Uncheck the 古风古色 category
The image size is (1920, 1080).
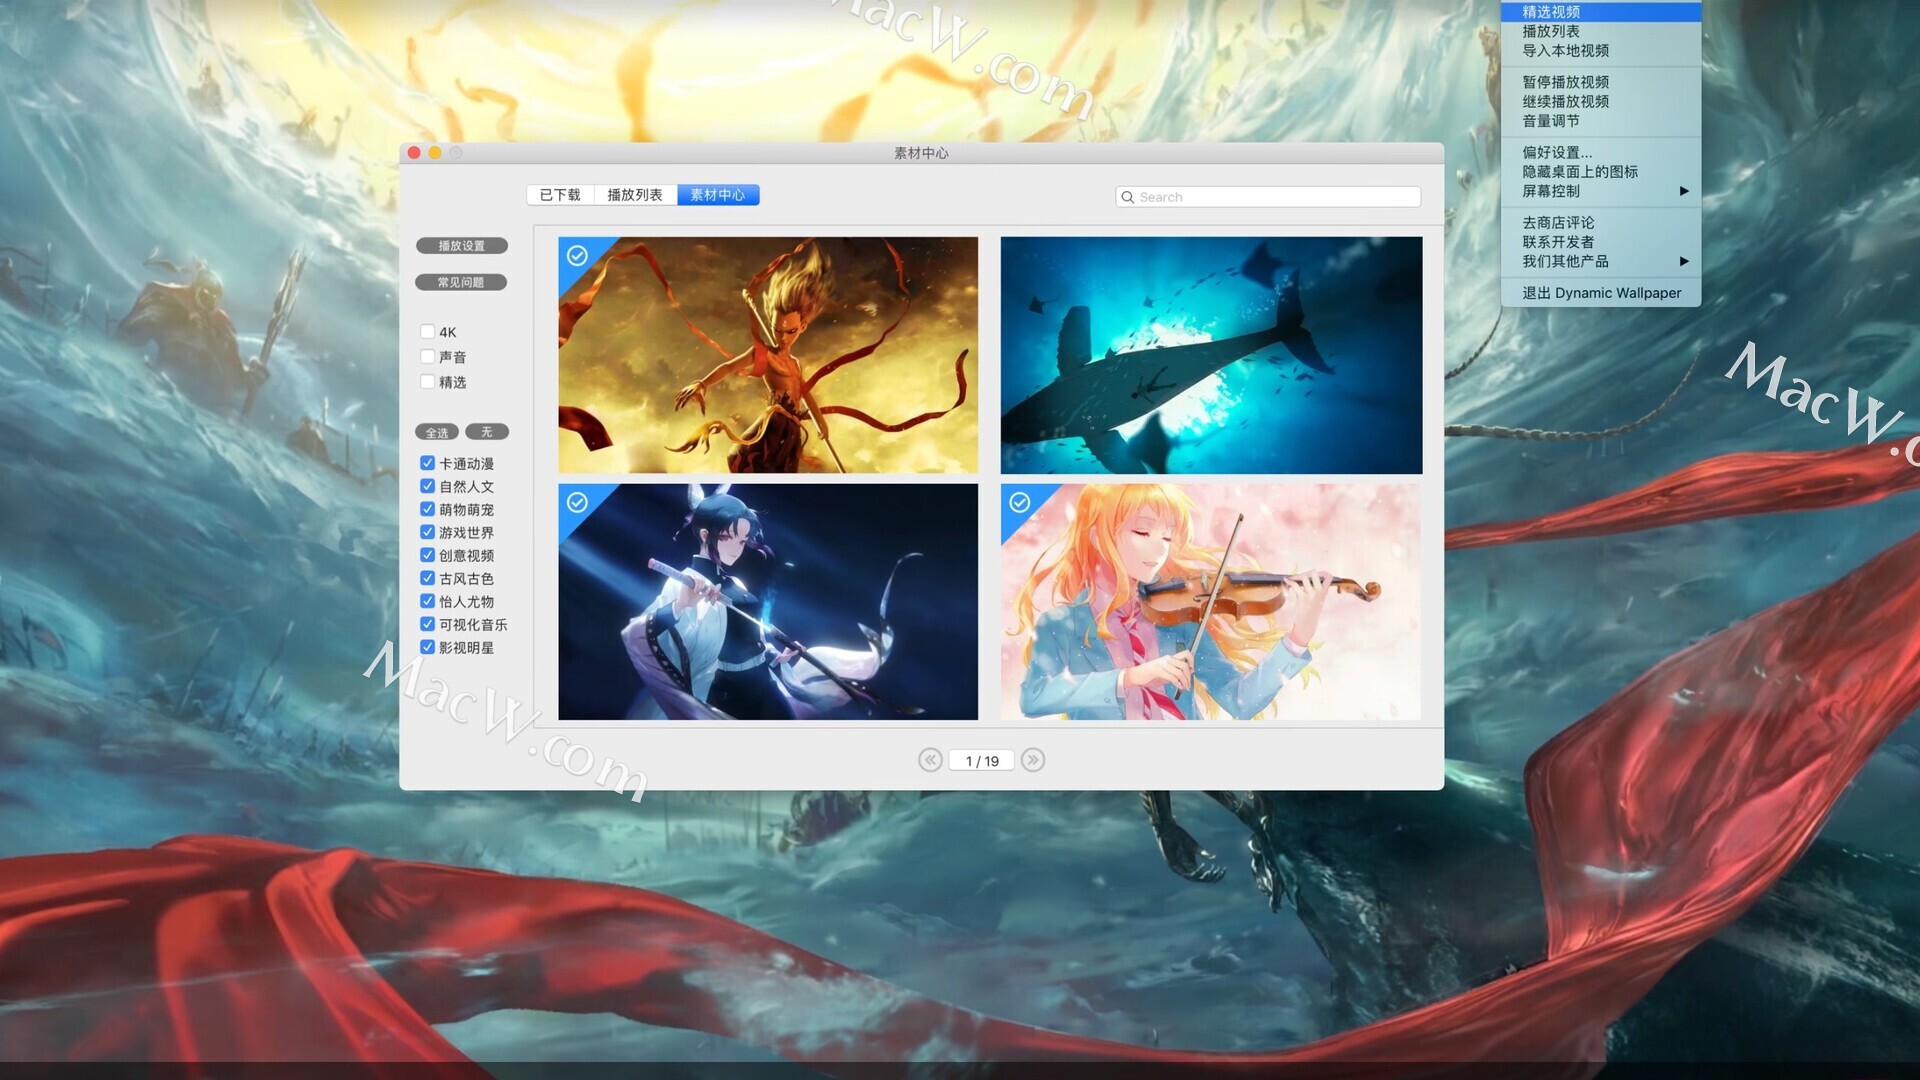427,578
